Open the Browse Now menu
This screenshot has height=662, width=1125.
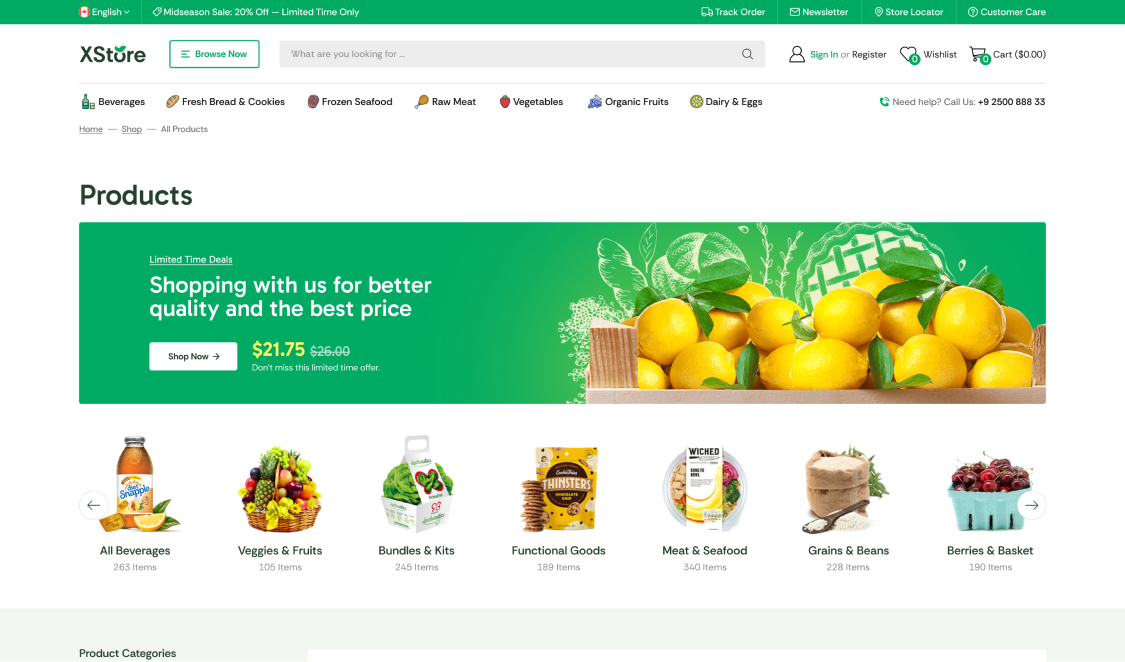(x=214, y=54)
